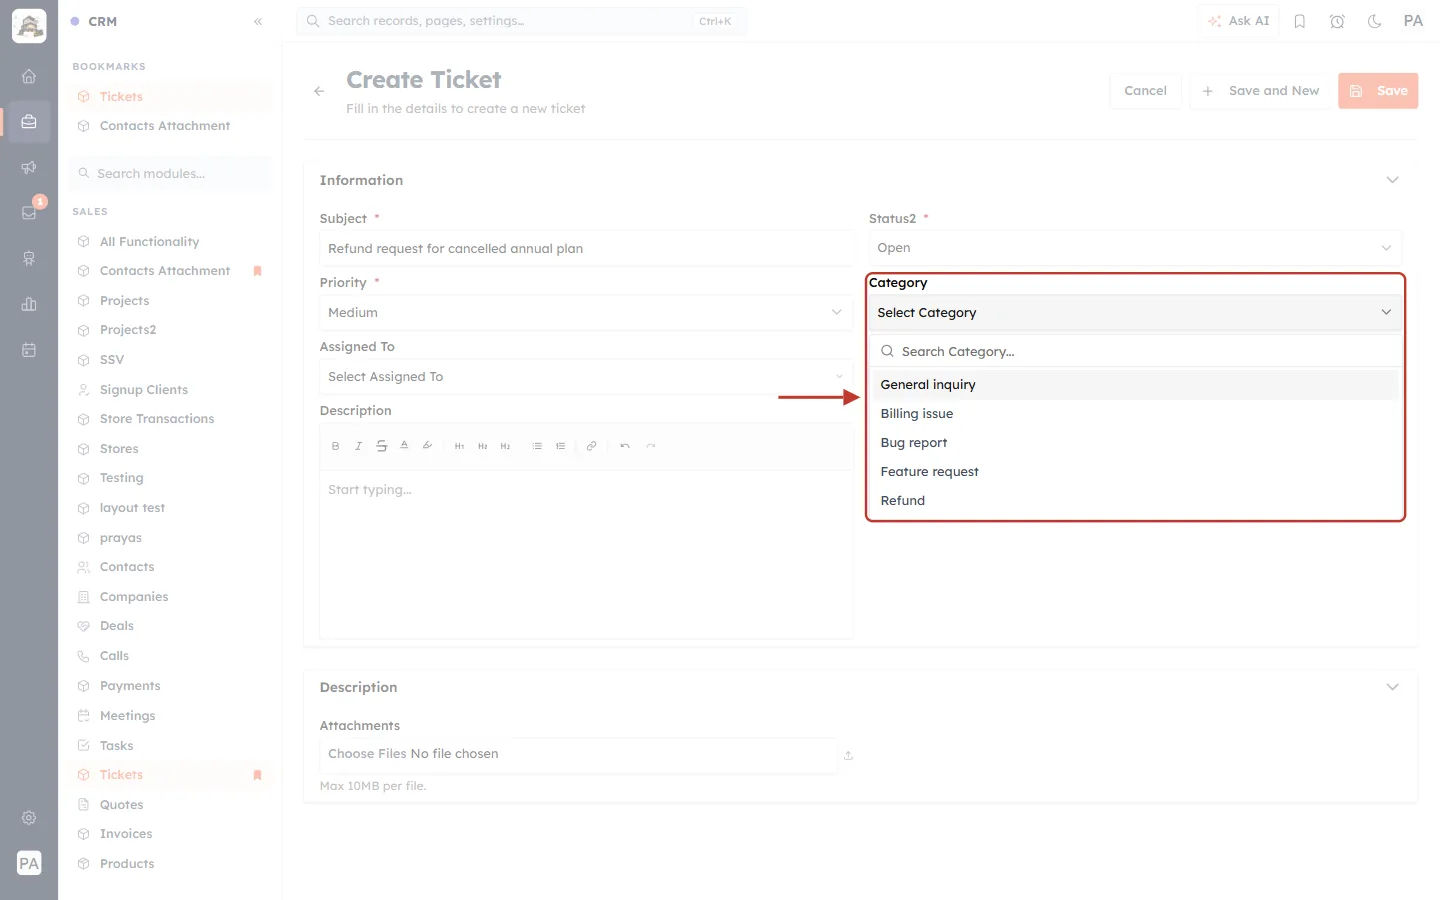Image resolution: width=1440 pixels, height=900 pixels.
Task: Open home from the left rail
Action: click(x=29, y=76)
